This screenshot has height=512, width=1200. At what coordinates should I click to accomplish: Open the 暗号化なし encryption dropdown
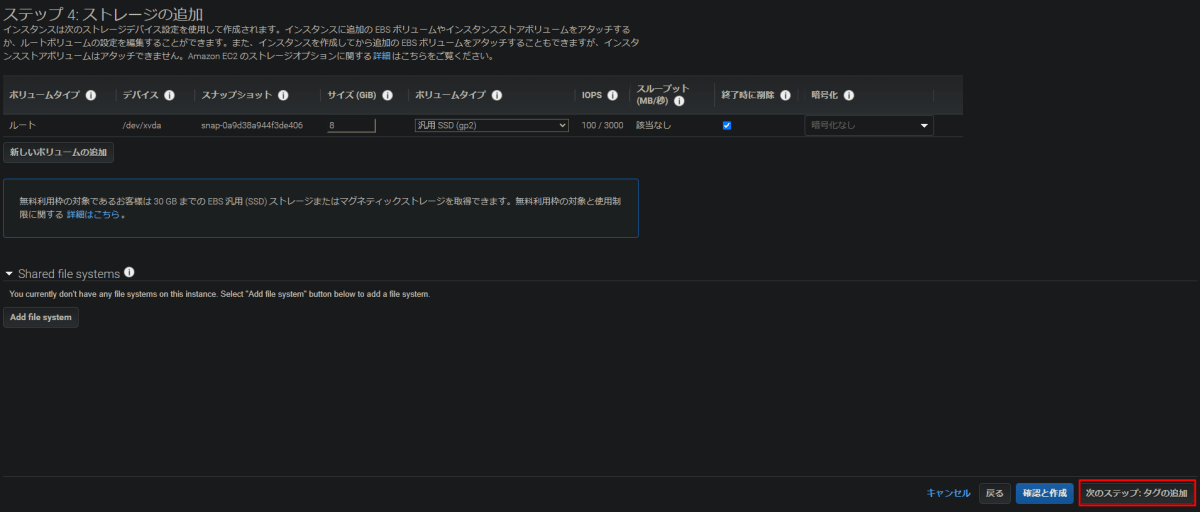(869, 125)
